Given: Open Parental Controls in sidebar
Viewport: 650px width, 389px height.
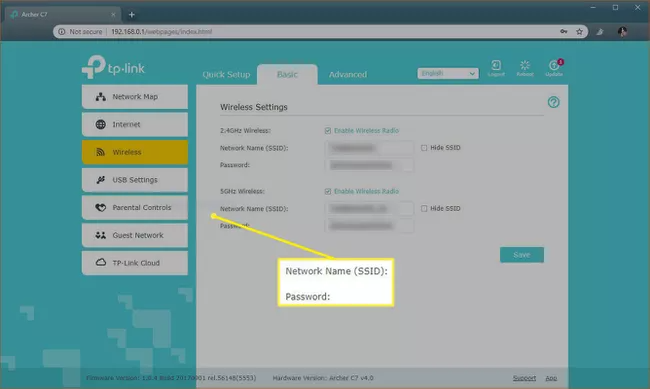Looking at the screenshot, I should 135,208.
